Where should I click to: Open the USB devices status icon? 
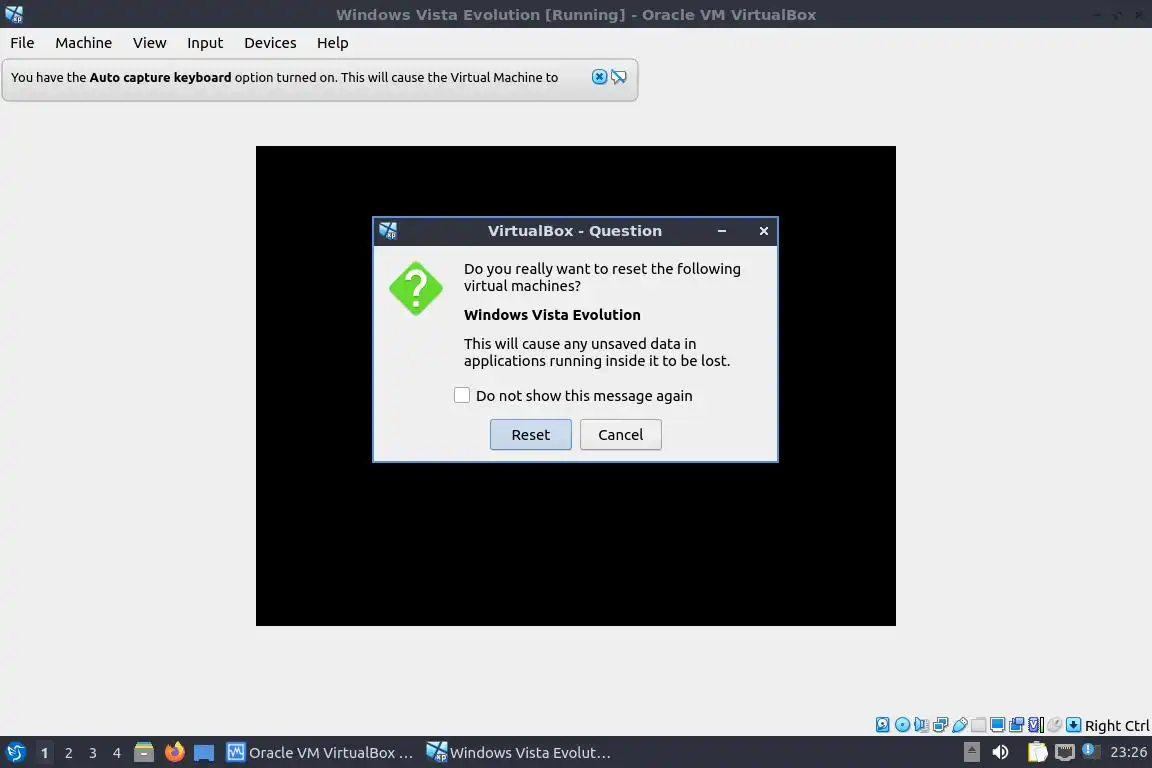pos(960,725)
